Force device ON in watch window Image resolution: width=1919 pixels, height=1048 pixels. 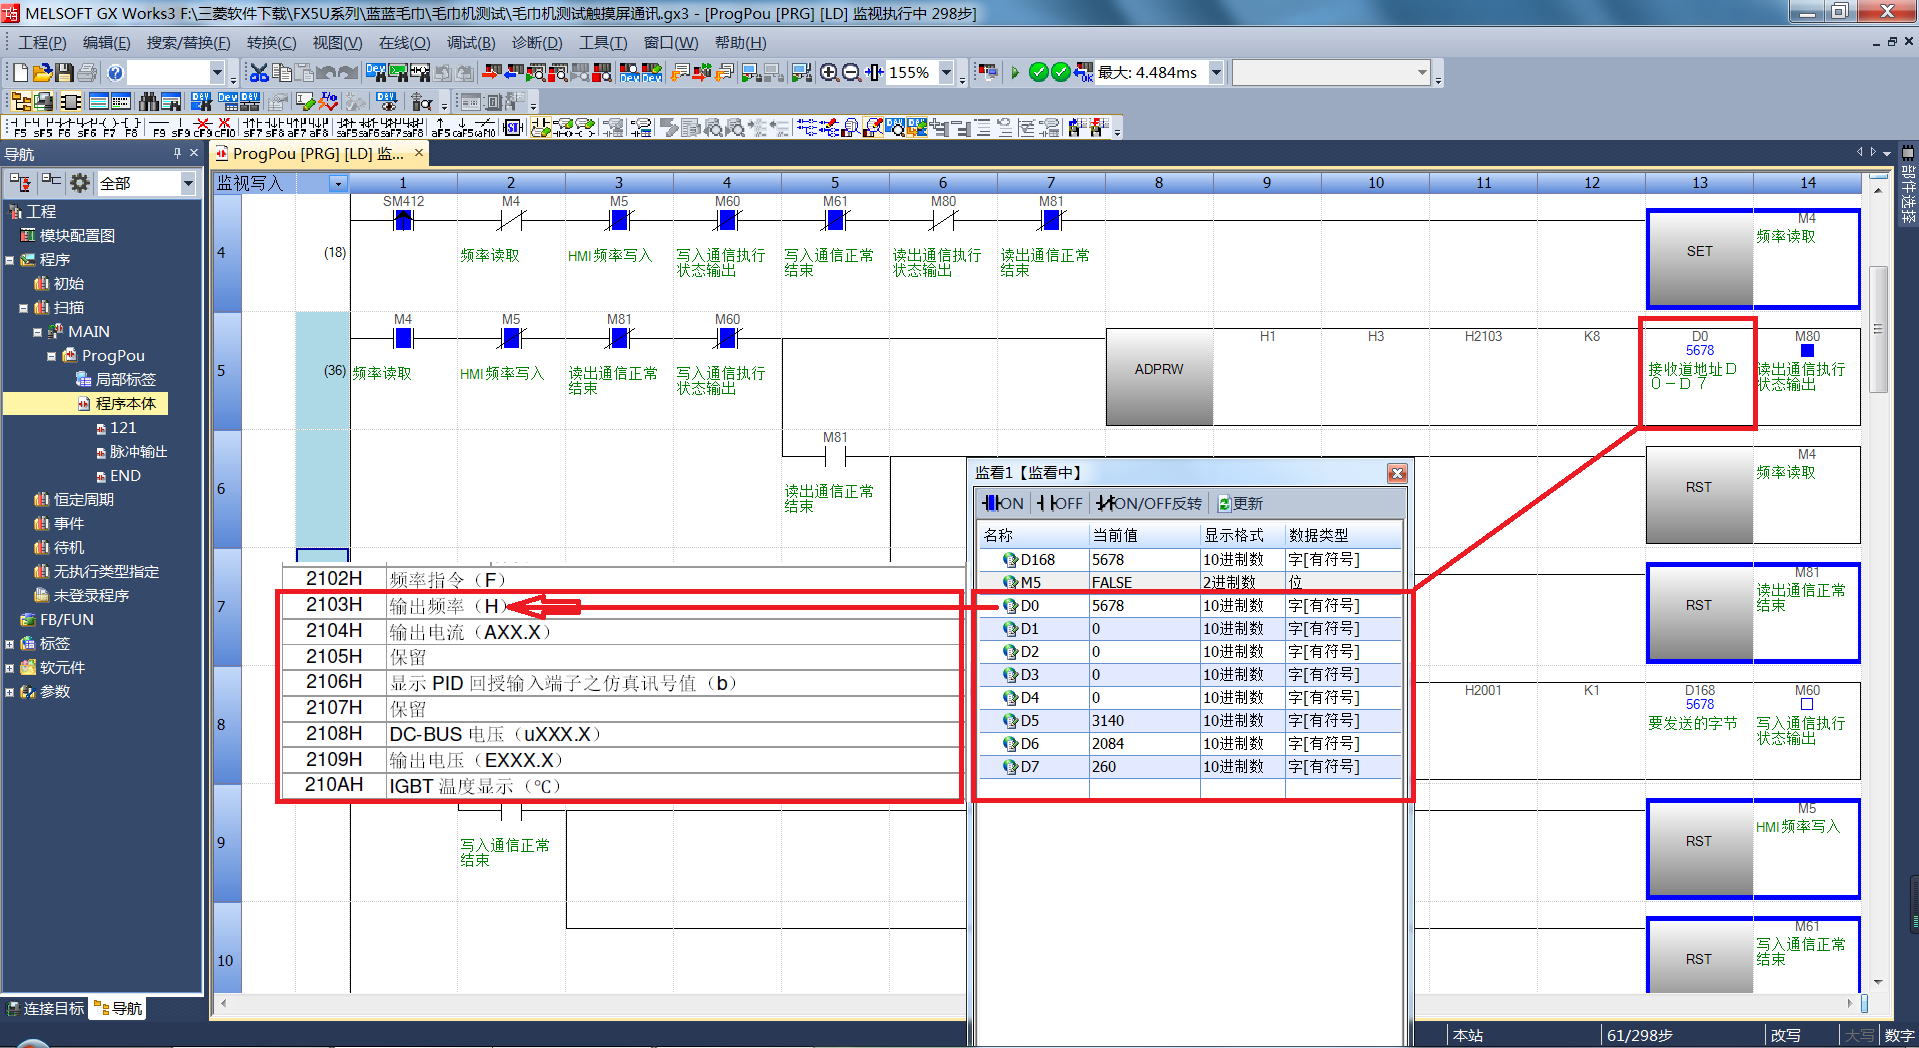[1003, 503]
